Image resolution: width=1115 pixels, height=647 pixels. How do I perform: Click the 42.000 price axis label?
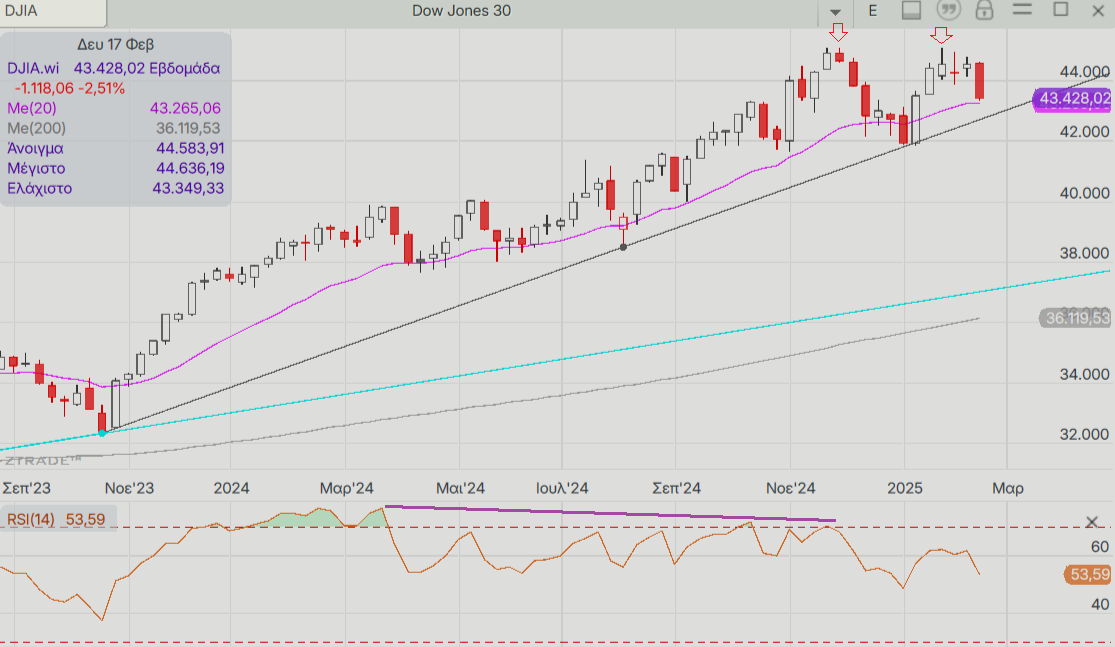point(1084,132)
